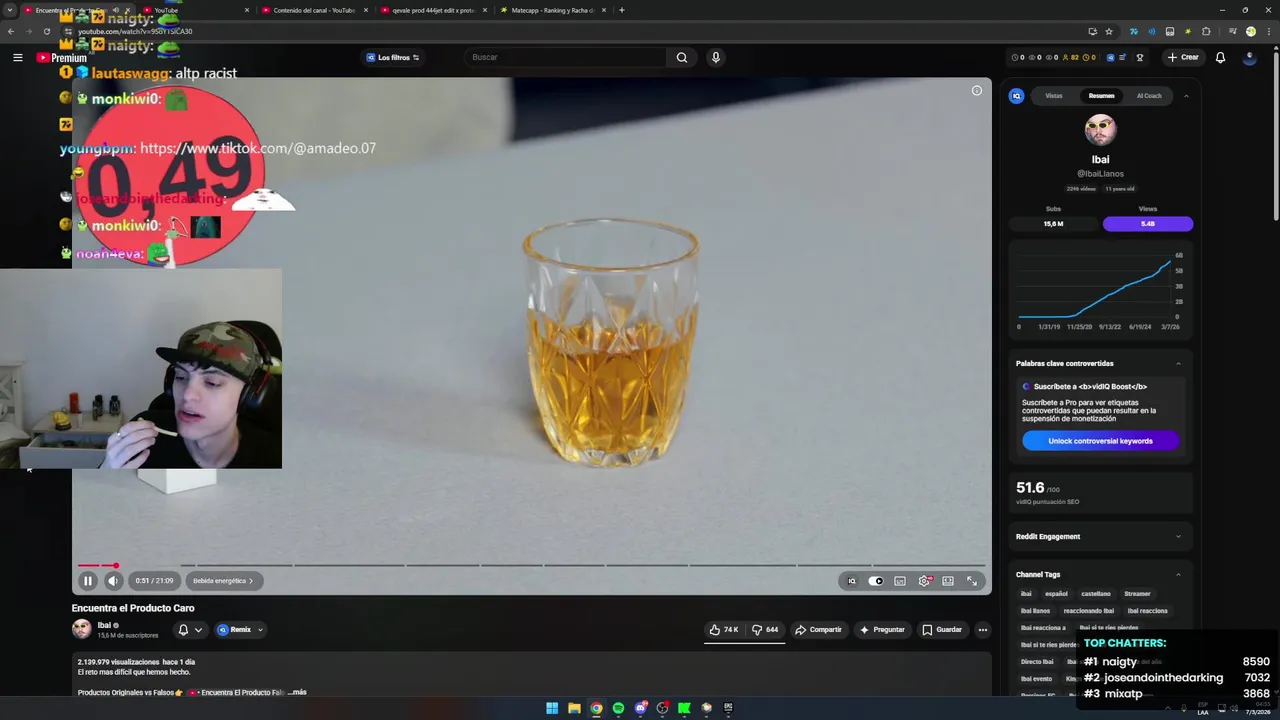Enter fullscreen mode

(972, 581)
